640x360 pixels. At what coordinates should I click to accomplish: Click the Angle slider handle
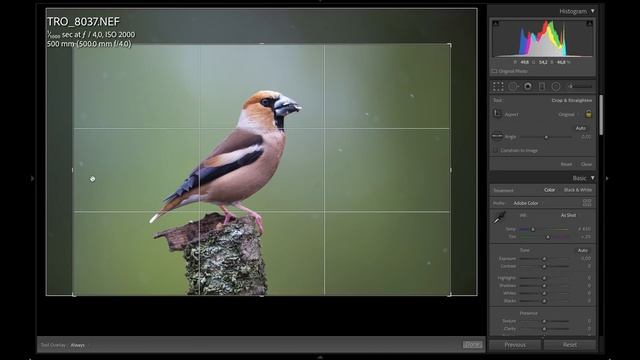(546, 137)
